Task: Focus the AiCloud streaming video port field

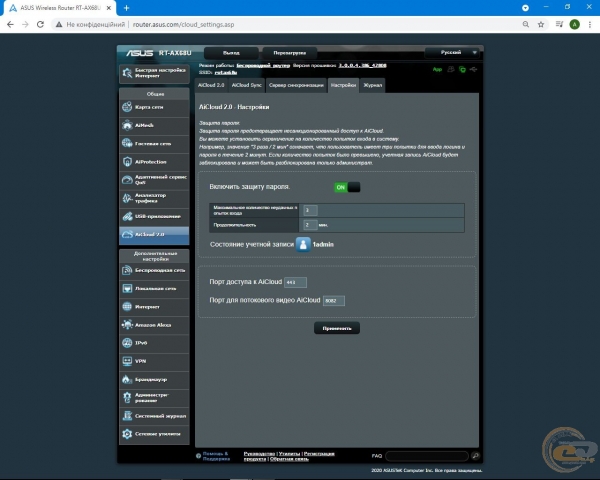Action: (334, 300)
